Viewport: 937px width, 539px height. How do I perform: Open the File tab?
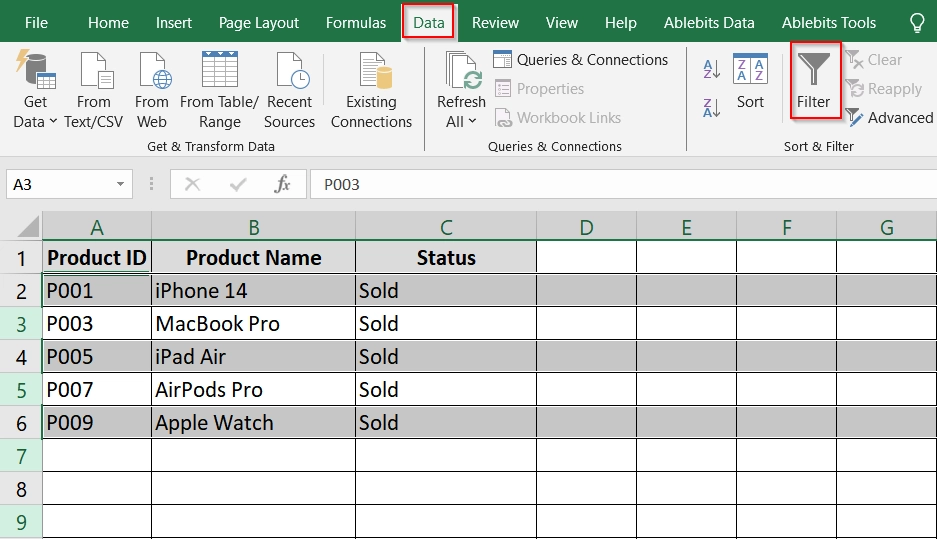36,23
